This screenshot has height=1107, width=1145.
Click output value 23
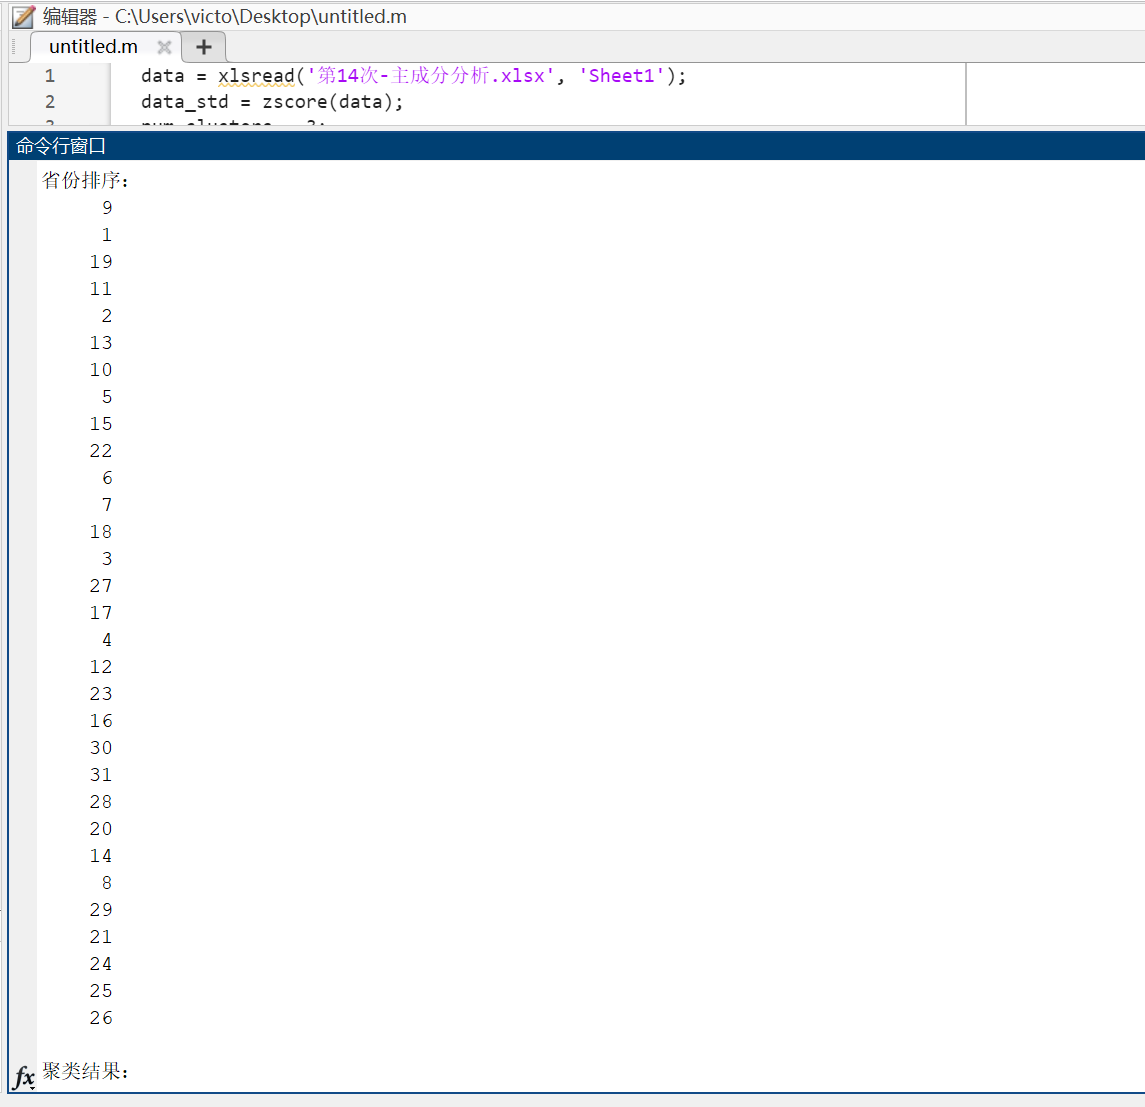tap(101, 694)
